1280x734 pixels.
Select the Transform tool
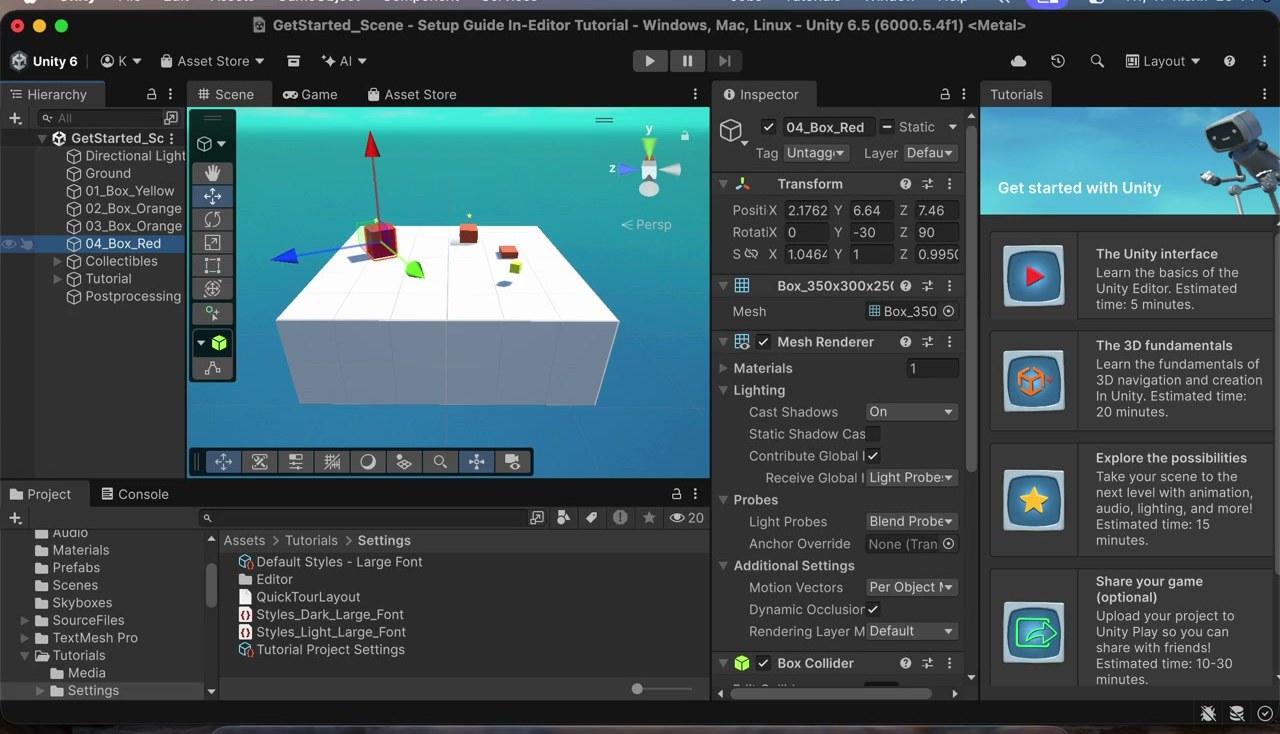[212, 288]
